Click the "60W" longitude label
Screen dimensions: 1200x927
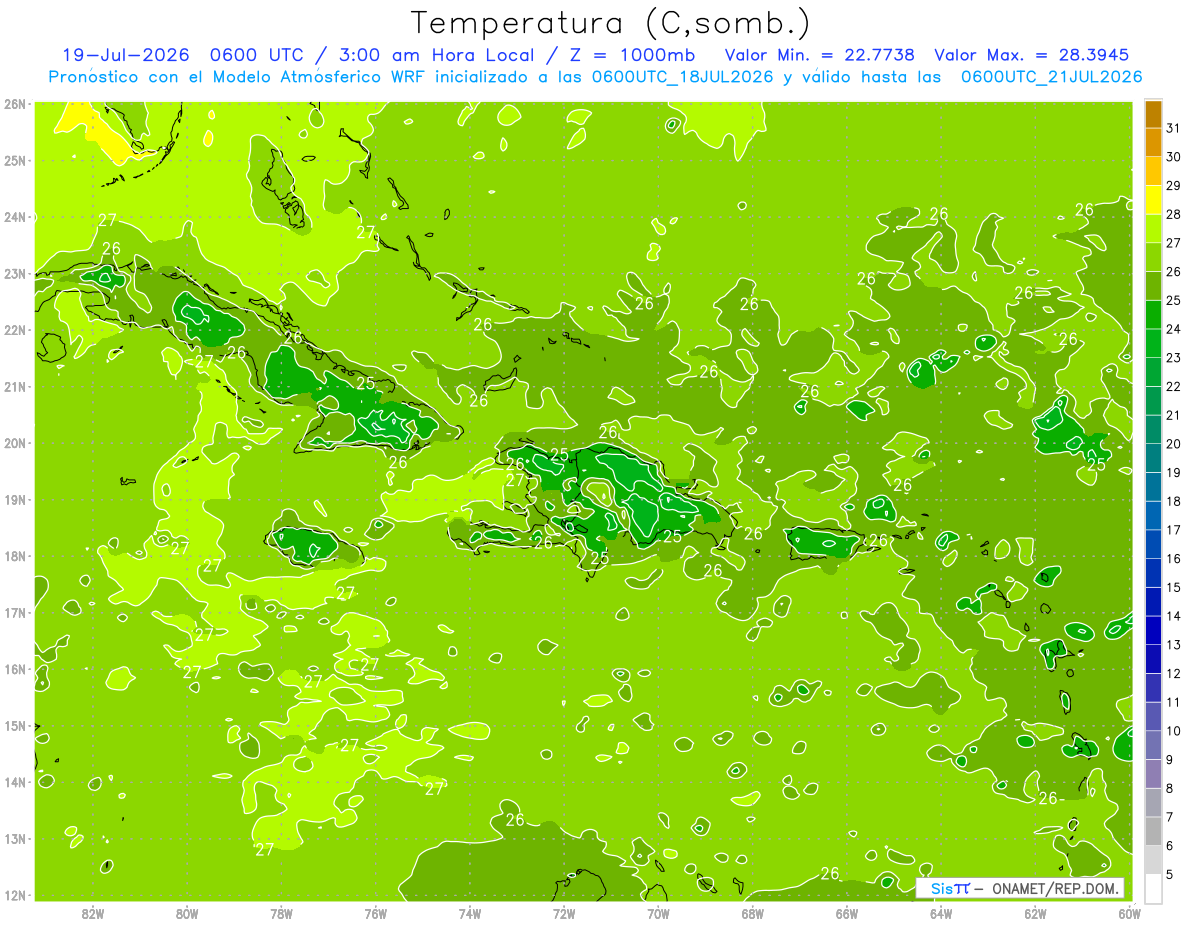1129,912
